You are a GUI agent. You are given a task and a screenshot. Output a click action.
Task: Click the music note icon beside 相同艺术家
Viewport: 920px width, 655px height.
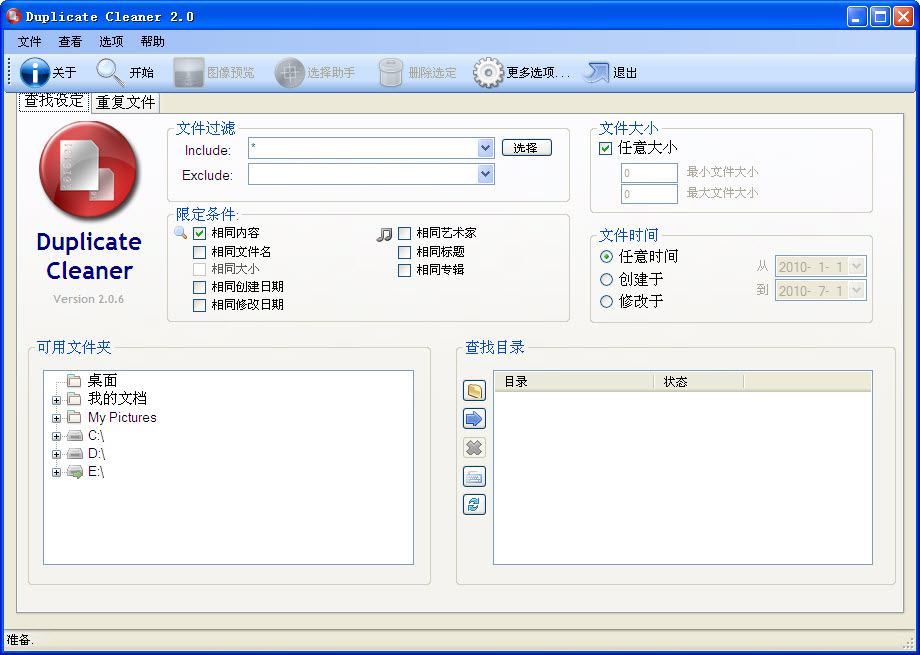384,235
